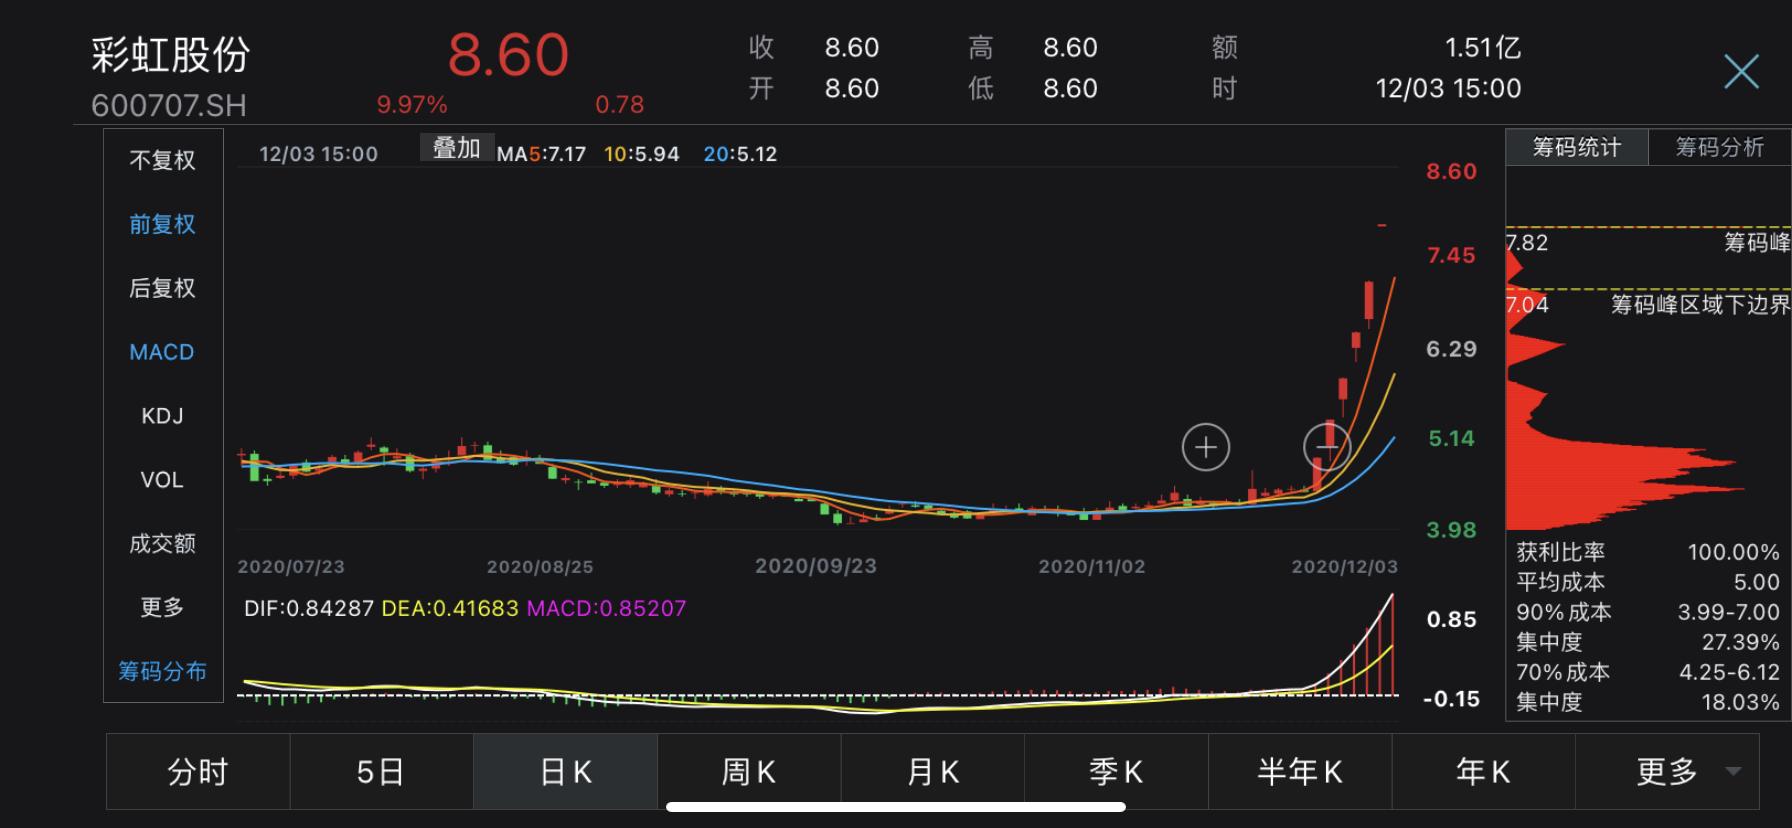
Task: Tap the MA20 5.12 label
Action: coord(740,154)
